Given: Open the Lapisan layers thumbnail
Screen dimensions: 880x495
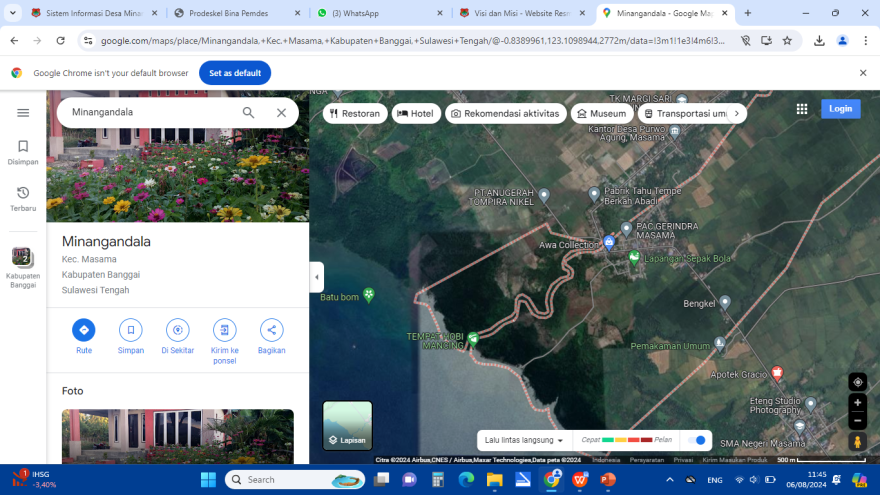Looking at the screenshot, I should [347, 425].
